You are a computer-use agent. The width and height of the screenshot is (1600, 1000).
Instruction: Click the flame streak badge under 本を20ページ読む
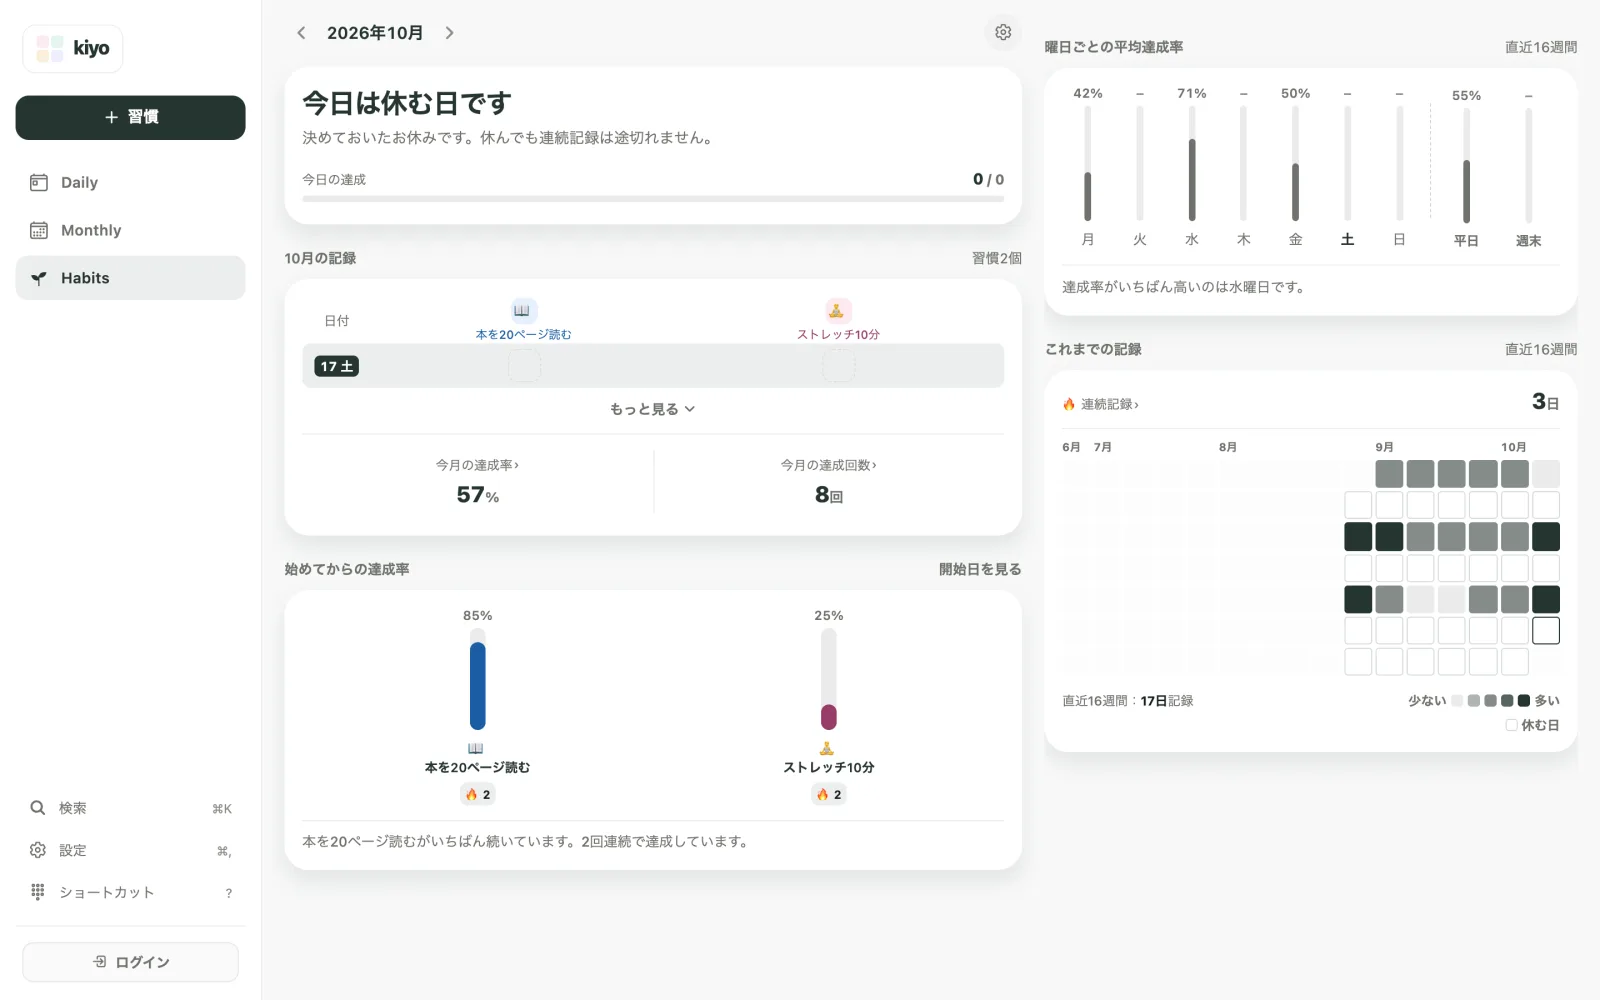(478, 794)
